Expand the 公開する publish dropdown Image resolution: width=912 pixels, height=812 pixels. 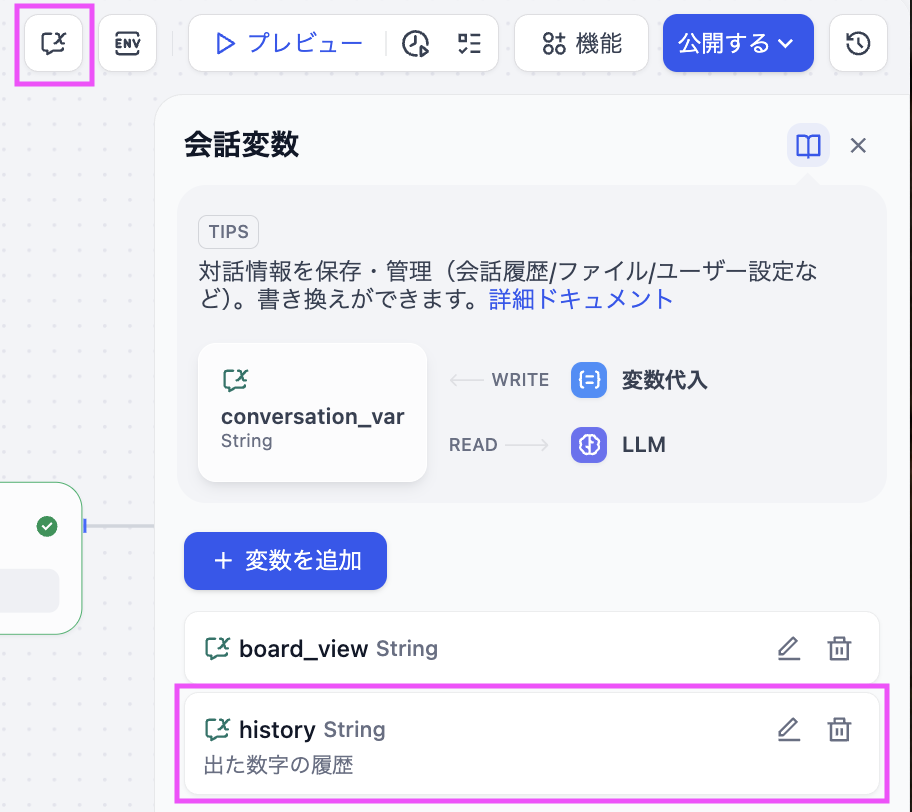click(x=737, y=43)
